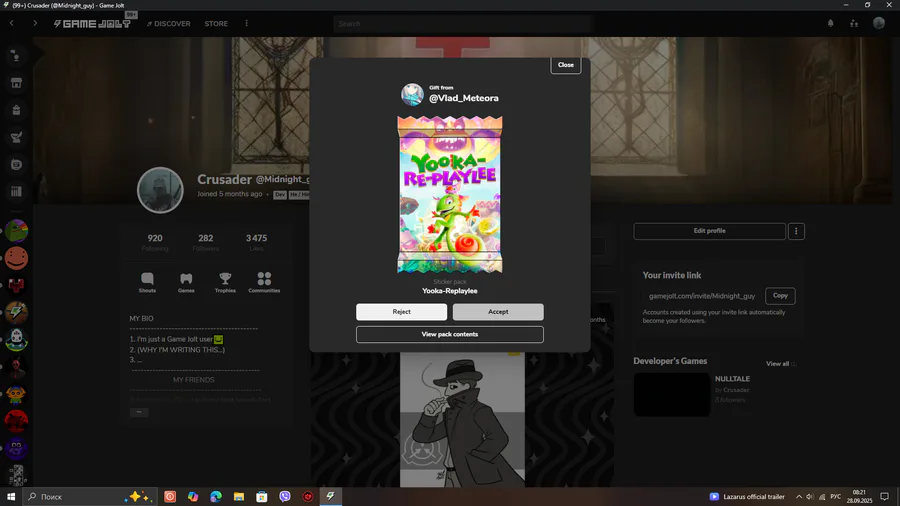Viewport: 900px width, 506px height.
Task: Expand the system tray hidden icons chevron
Action: (798, 496)
